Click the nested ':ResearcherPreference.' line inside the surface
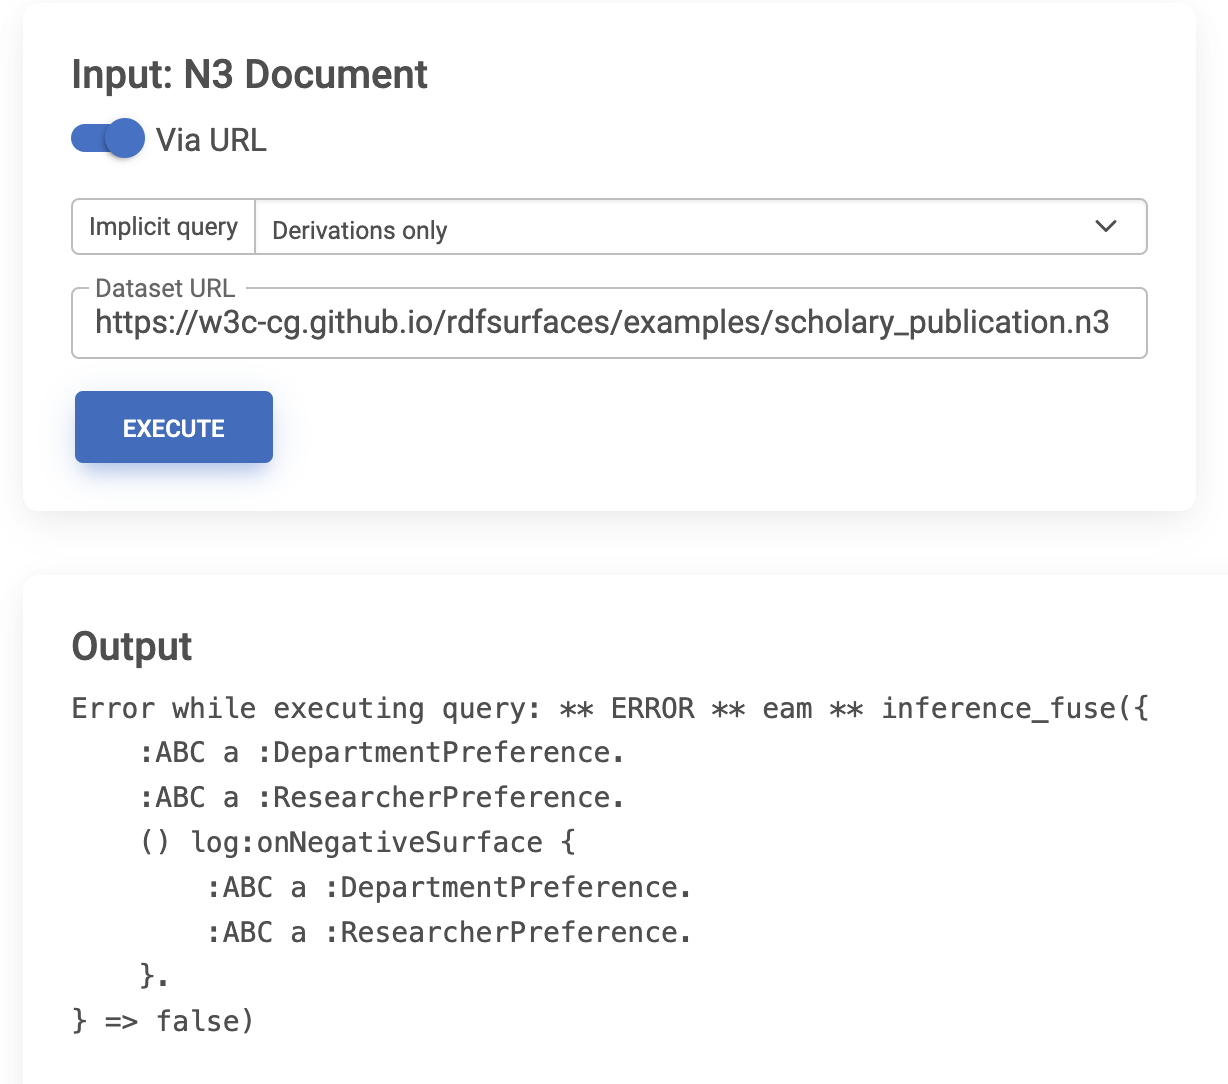Viewport: 1228px width, 1084px height. [x=450, y=933]
